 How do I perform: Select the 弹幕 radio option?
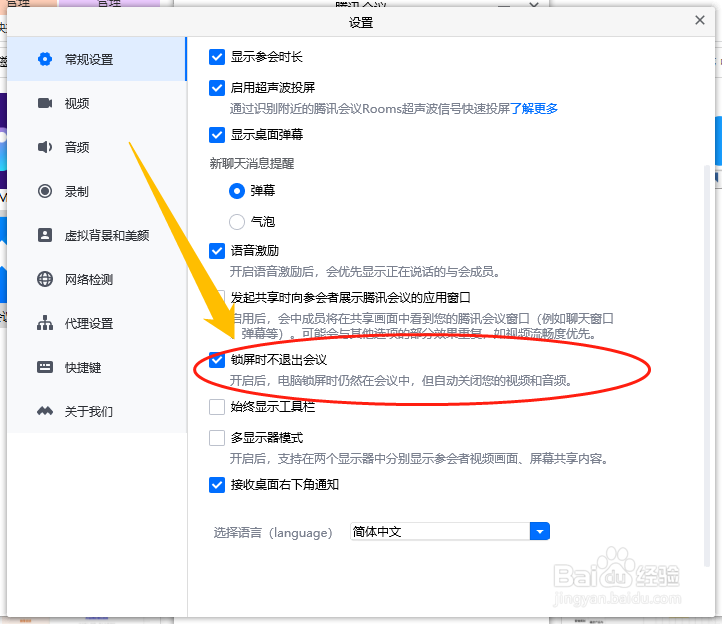(x=237, y=191)
